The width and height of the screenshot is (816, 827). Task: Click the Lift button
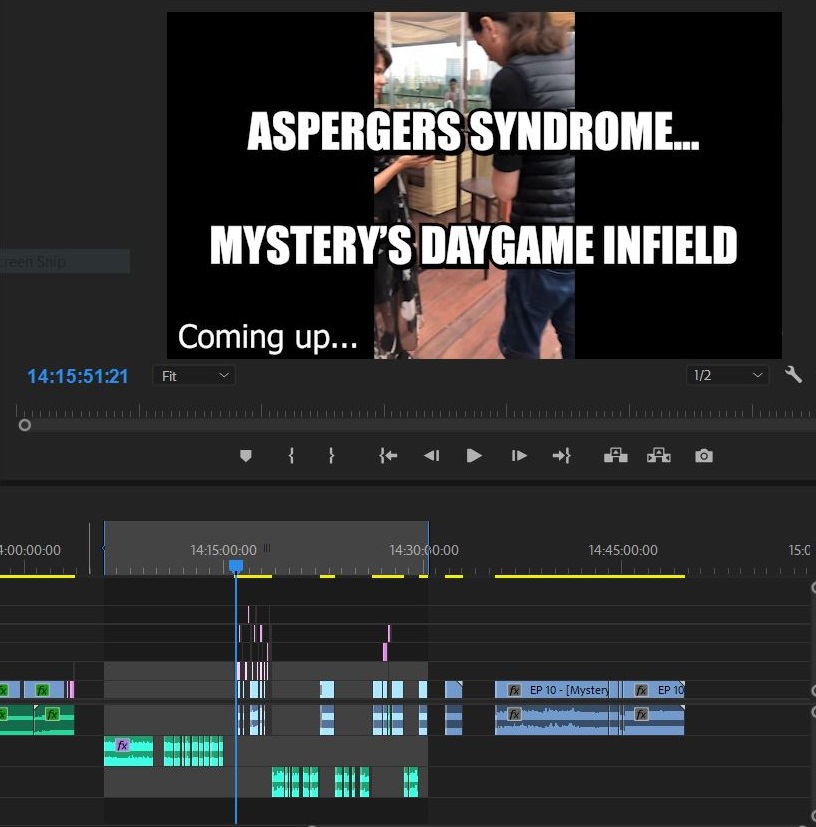coord(615,456)
